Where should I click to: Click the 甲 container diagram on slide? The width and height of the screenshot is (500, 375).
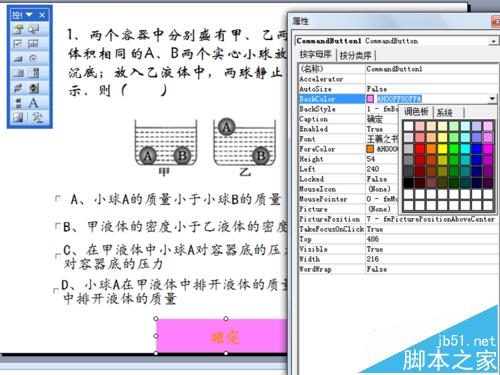coord(166,144)
